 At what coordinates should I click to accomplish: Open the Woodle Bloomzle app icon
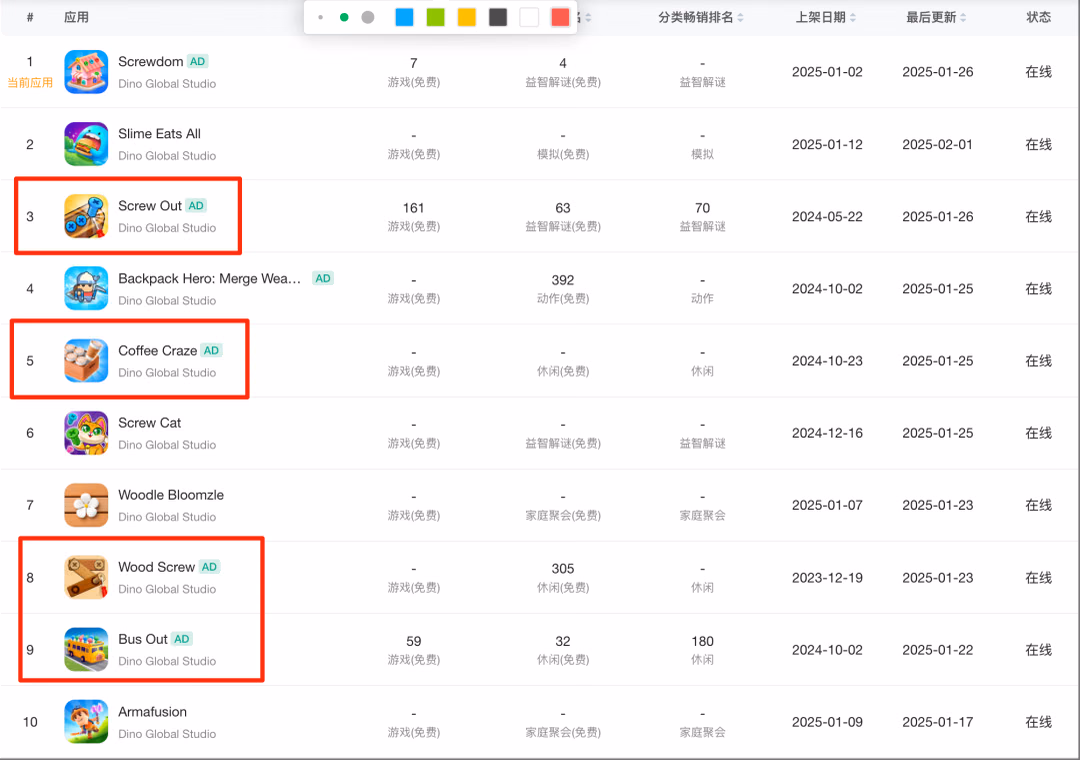(86, 505)
